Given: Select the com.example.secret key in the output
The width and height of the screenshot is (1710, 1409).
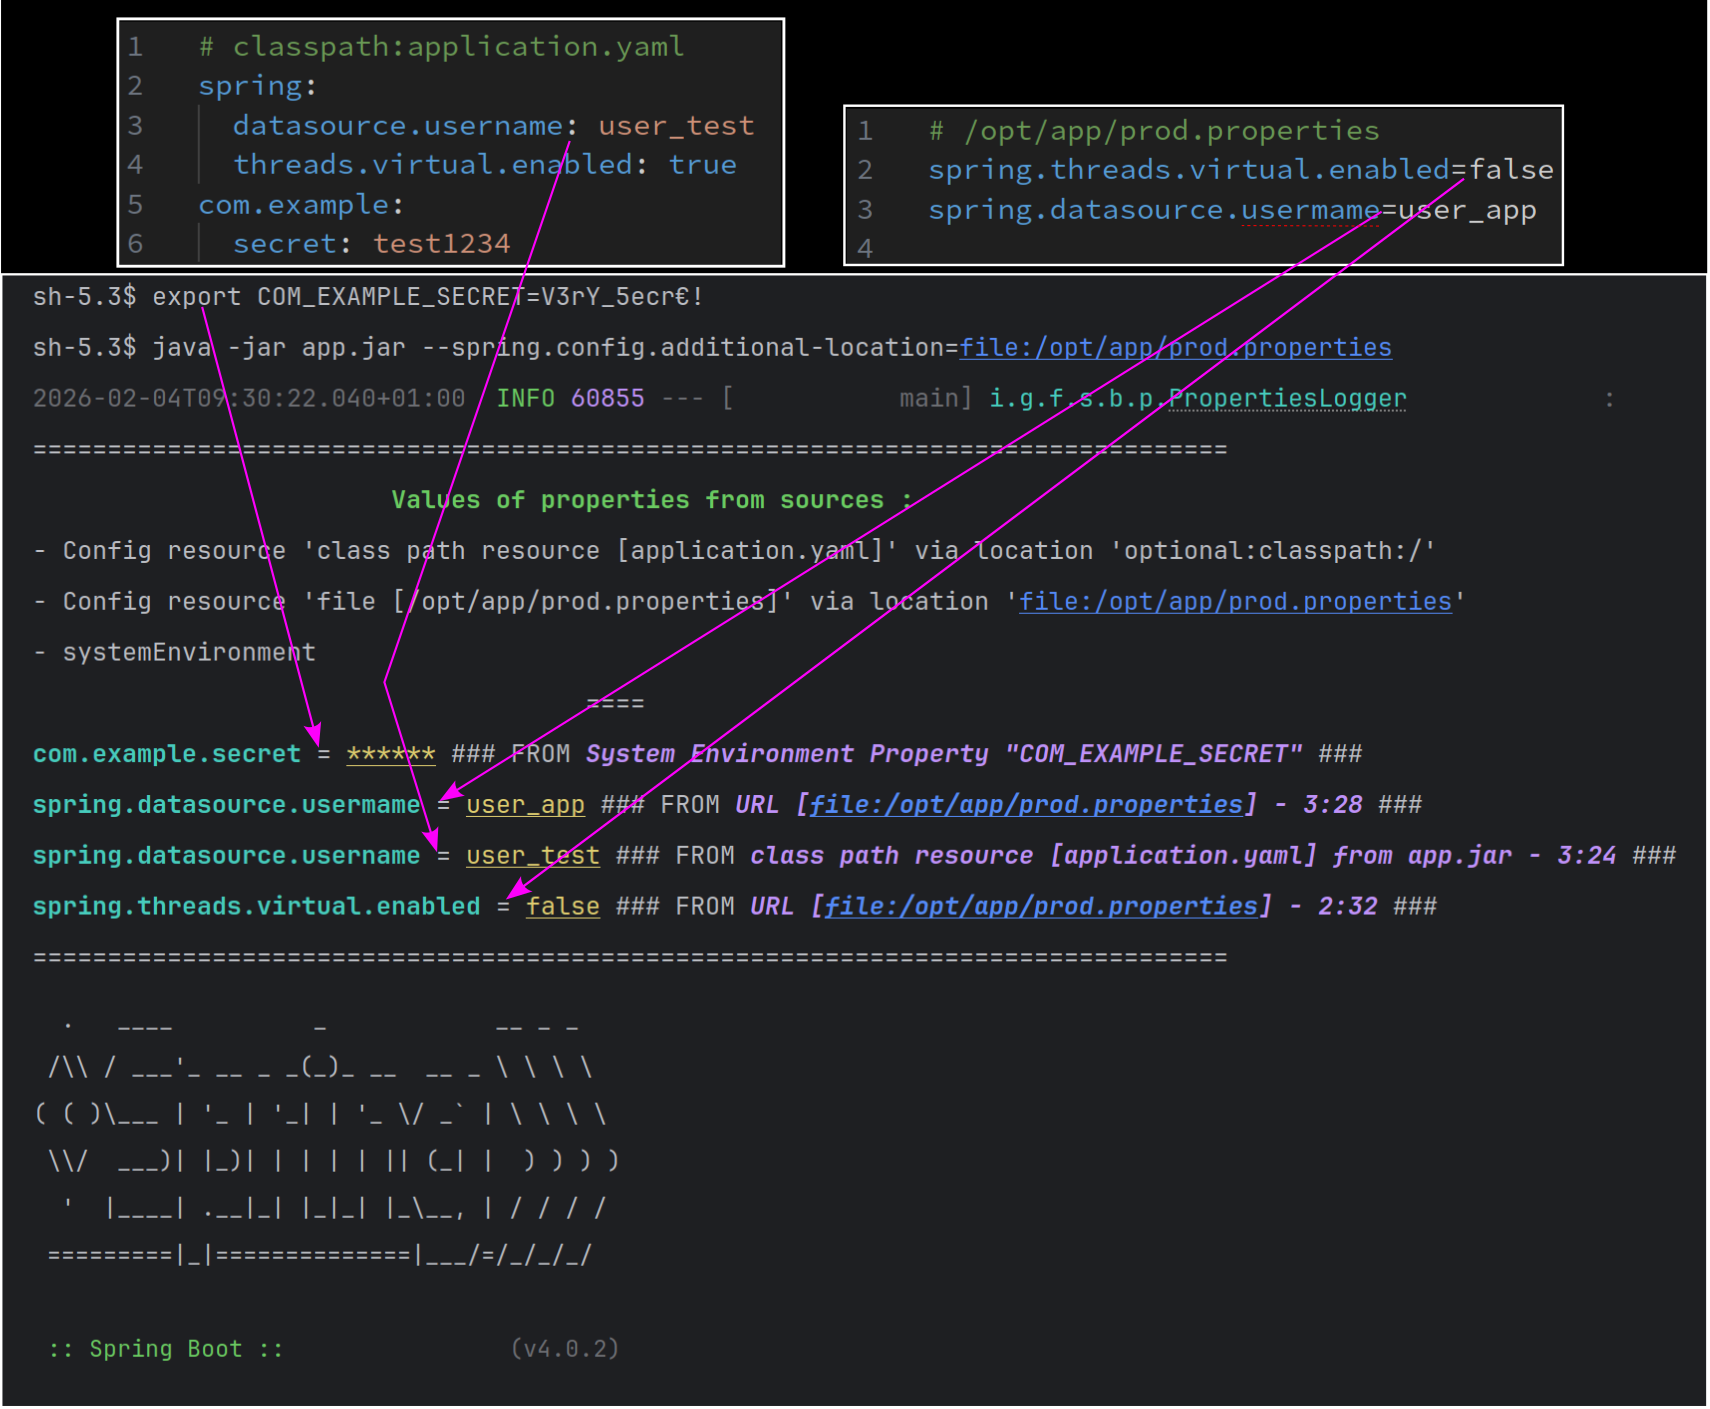Looking at the screenshot, I should [x=166, y=754].
